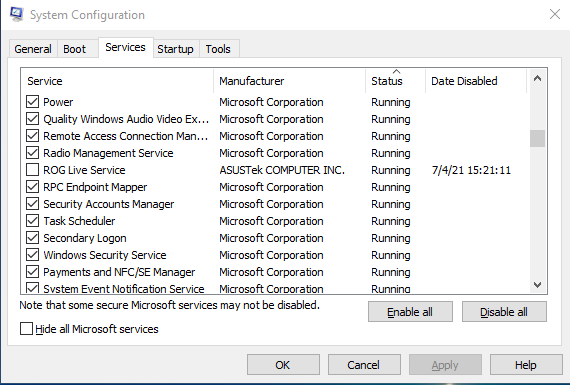The height and width of the screenshot is (385, 570).
Task: Sort by the Date Disabled column header
Action: [476, 81]
